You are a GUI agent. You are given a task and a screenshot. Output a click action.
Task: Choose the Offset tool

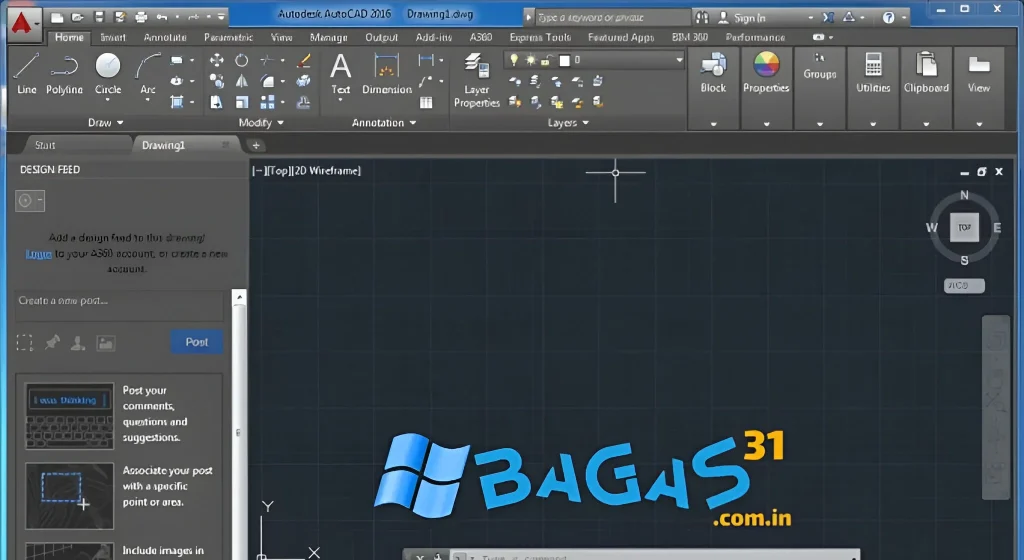click(x=303, y=102)
